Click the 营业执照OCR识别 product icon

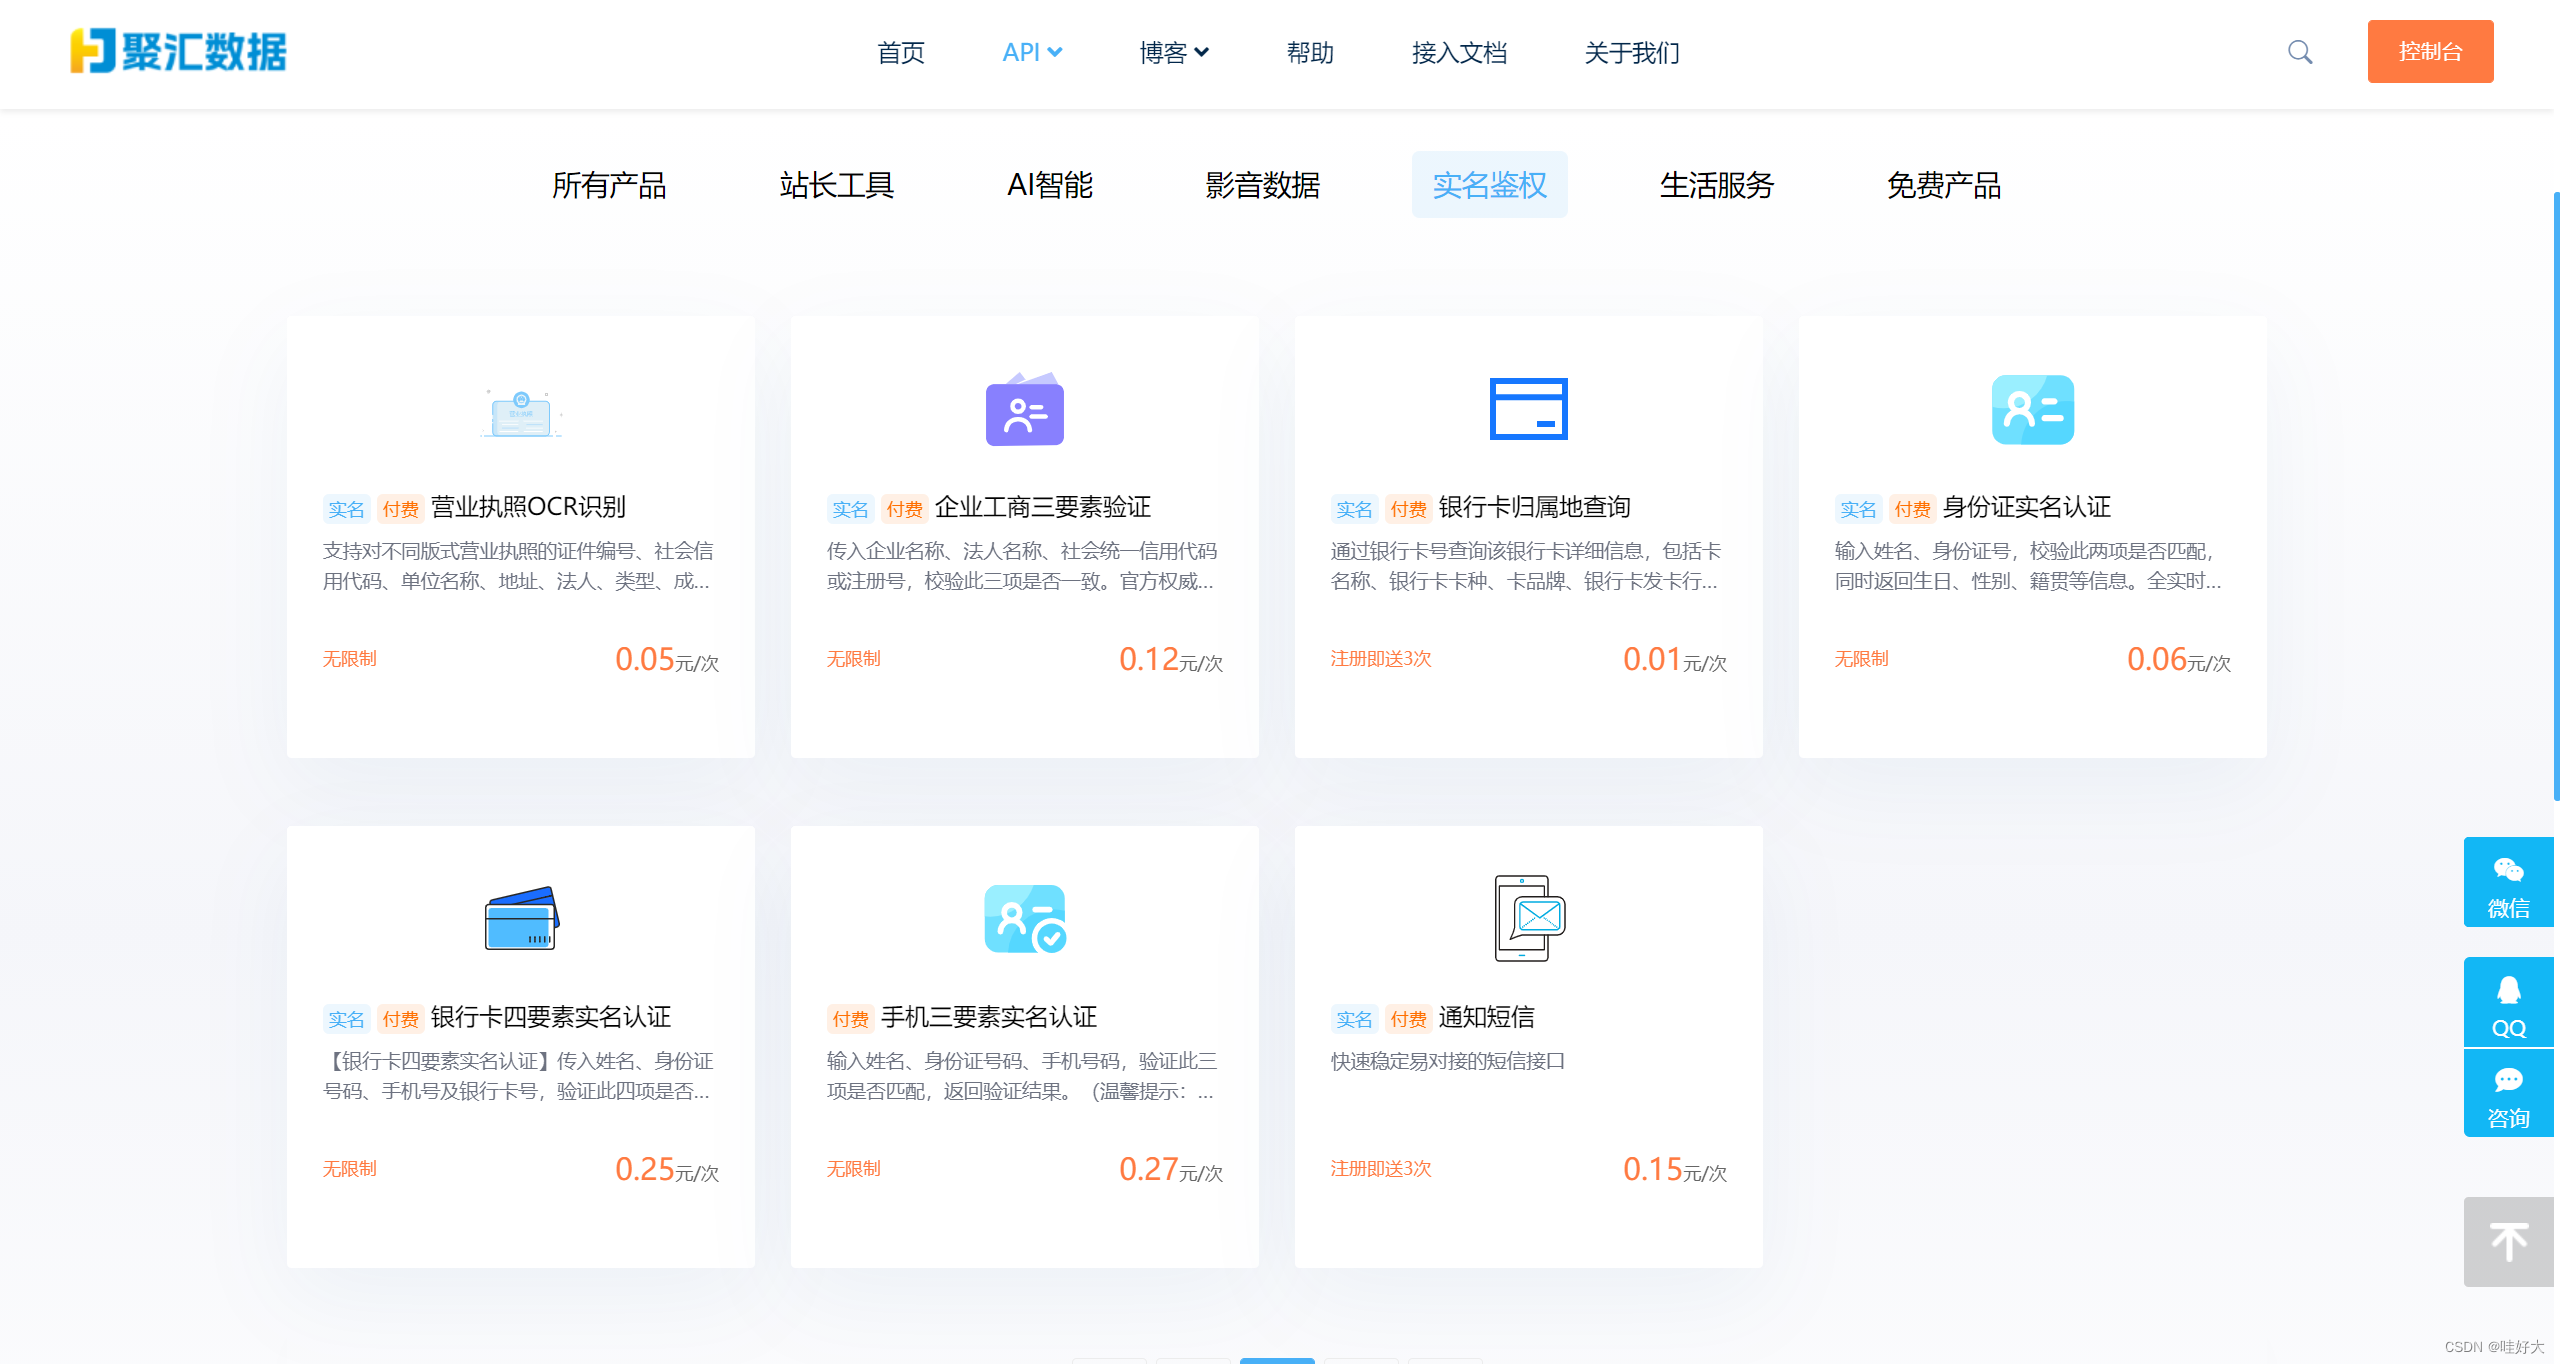coord(520,412)
